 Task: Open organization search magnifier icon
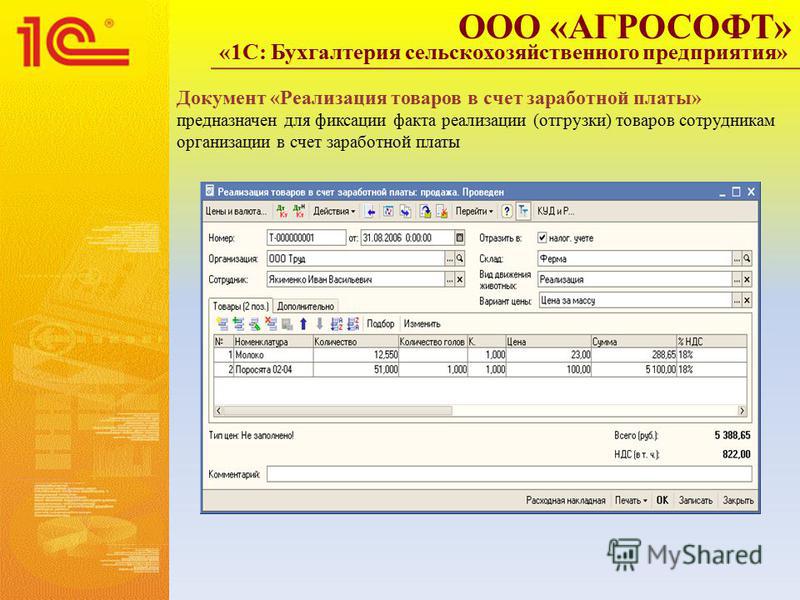coord(460,259)
